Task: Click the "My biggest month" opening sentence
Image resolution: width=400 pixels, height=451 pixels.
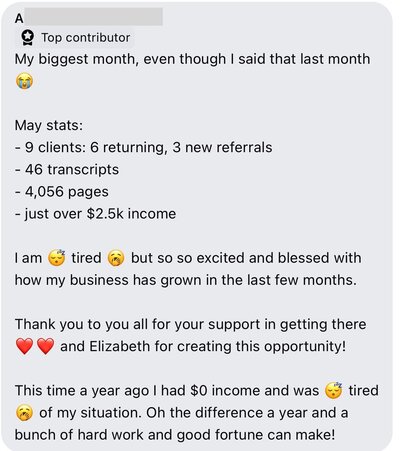Action: point(192,59)
